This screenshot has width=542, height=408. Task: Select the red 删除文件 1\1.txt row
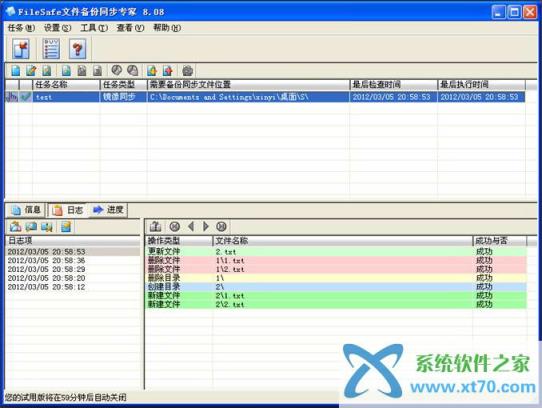(336, 260)
